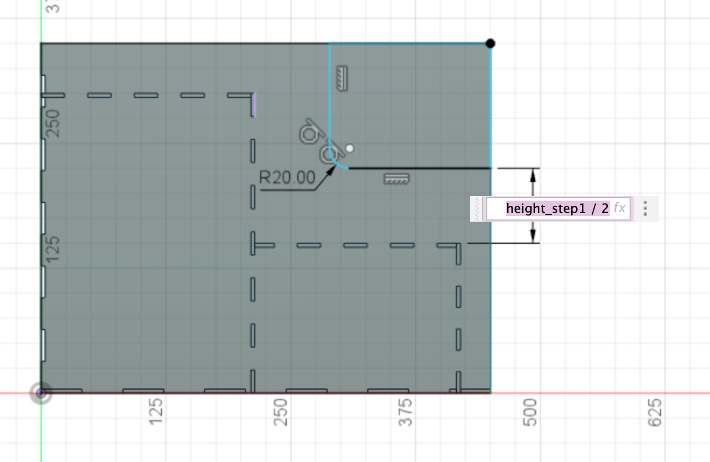Viewport: 710px width, 462px height.
Task: Select the vertical constraint icon near blue vertical line
Action: point(342,78)
